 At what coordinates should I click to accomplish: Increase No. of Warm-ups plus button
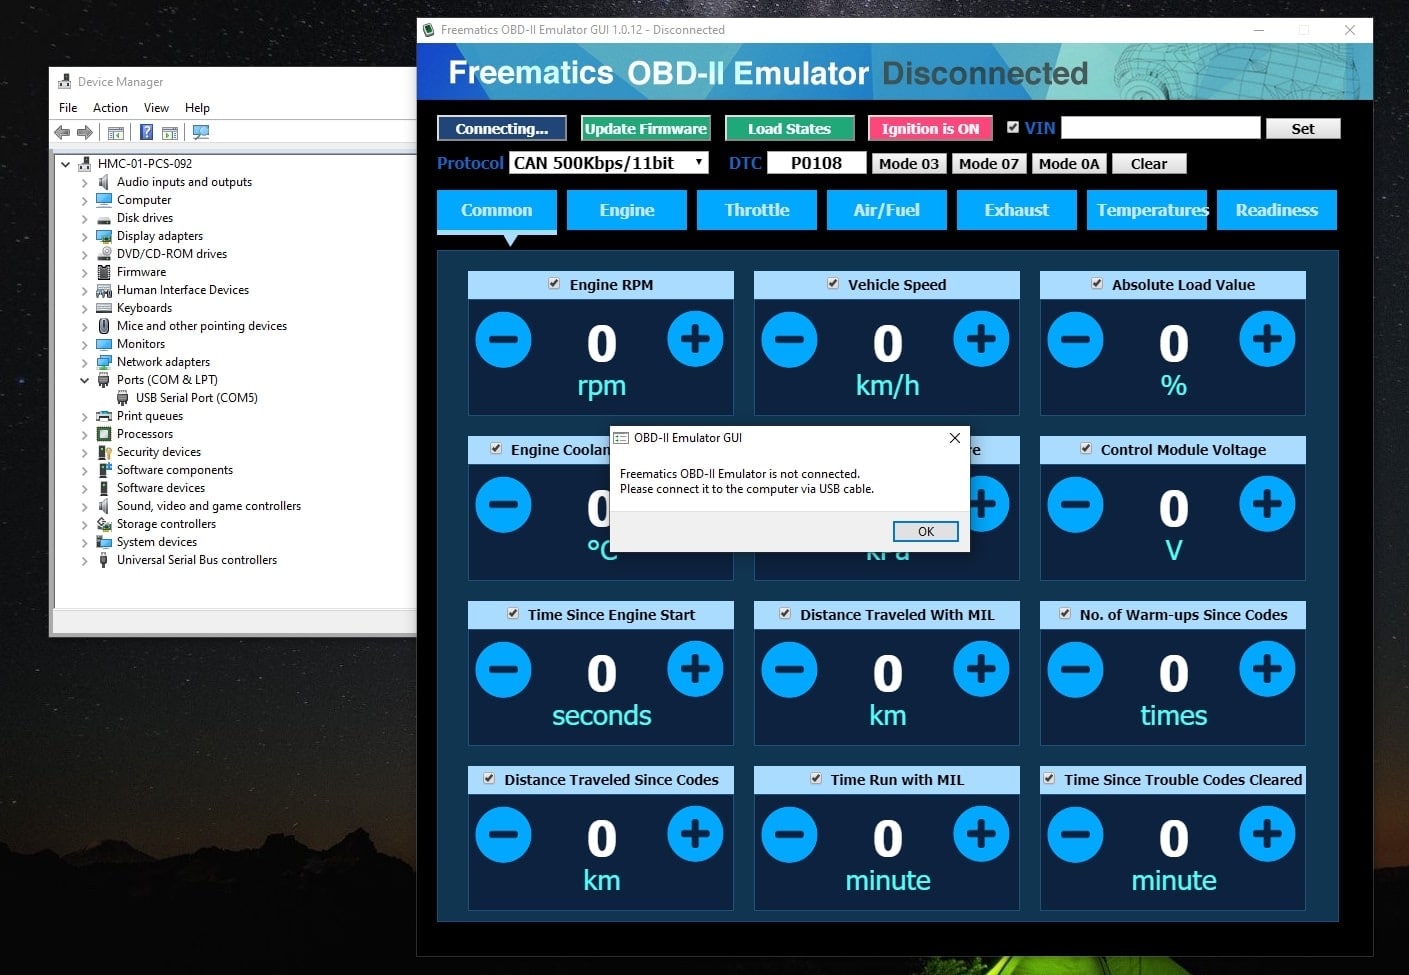pos(1267,669)
